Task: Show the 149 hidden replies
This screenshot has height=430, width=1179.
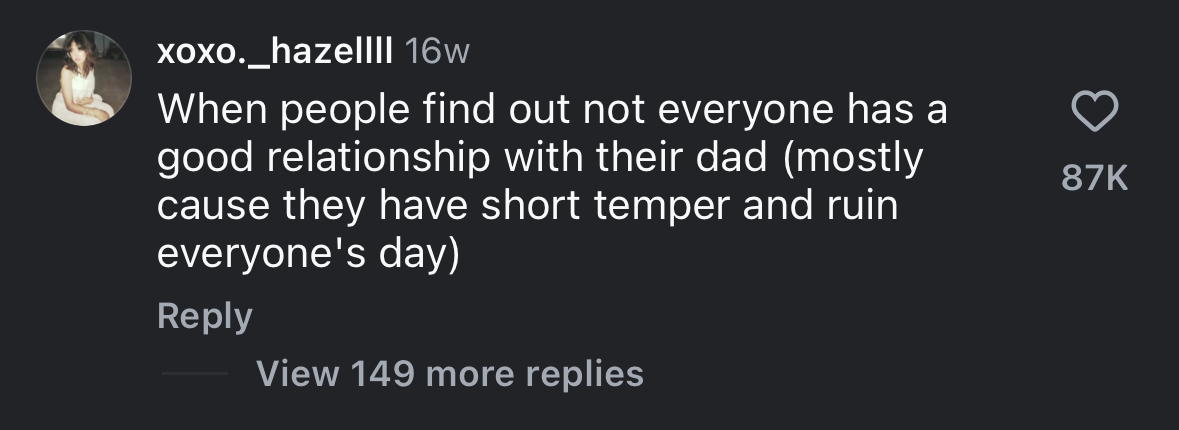Action: coord(449,373)
